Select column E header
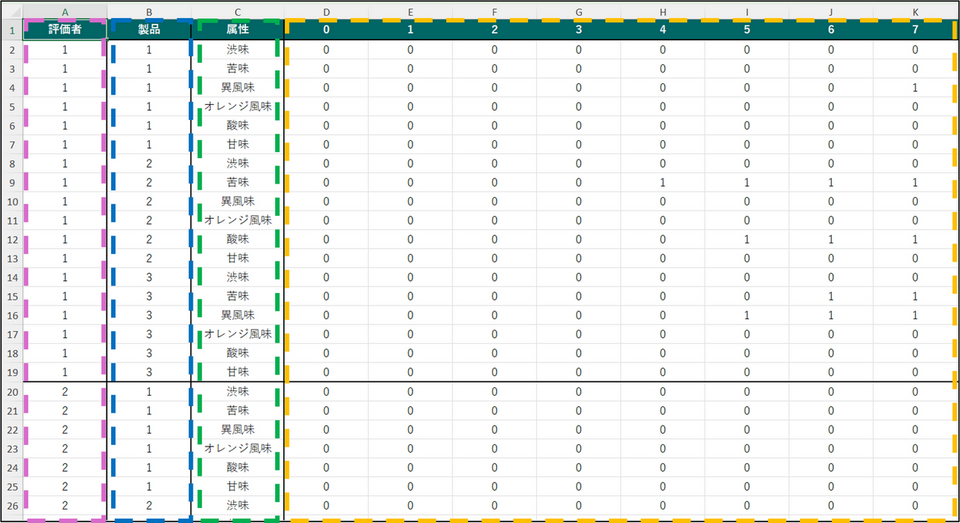This screenshot has width=960, height=523. pyautogui.click(x=410, y=12)
